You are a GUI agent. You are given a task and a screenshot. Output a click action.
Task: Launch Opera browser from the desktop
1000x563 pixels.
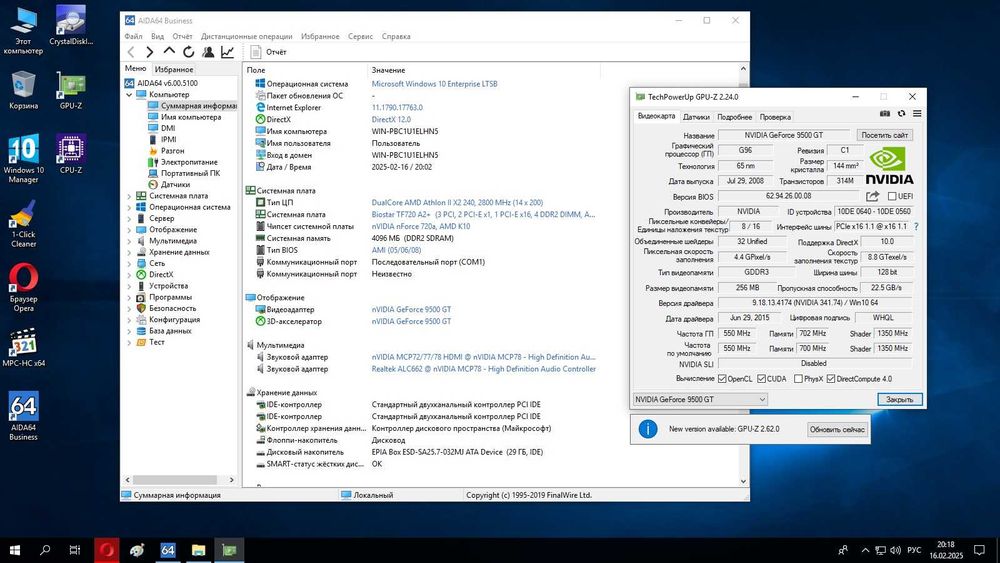pyautogui.click(x=24, y=287)
